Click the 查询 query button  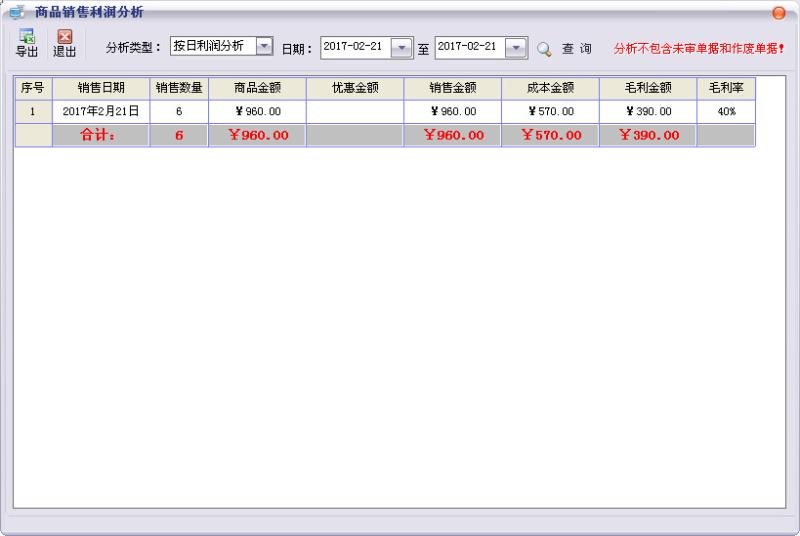click(x=577, y=49)
